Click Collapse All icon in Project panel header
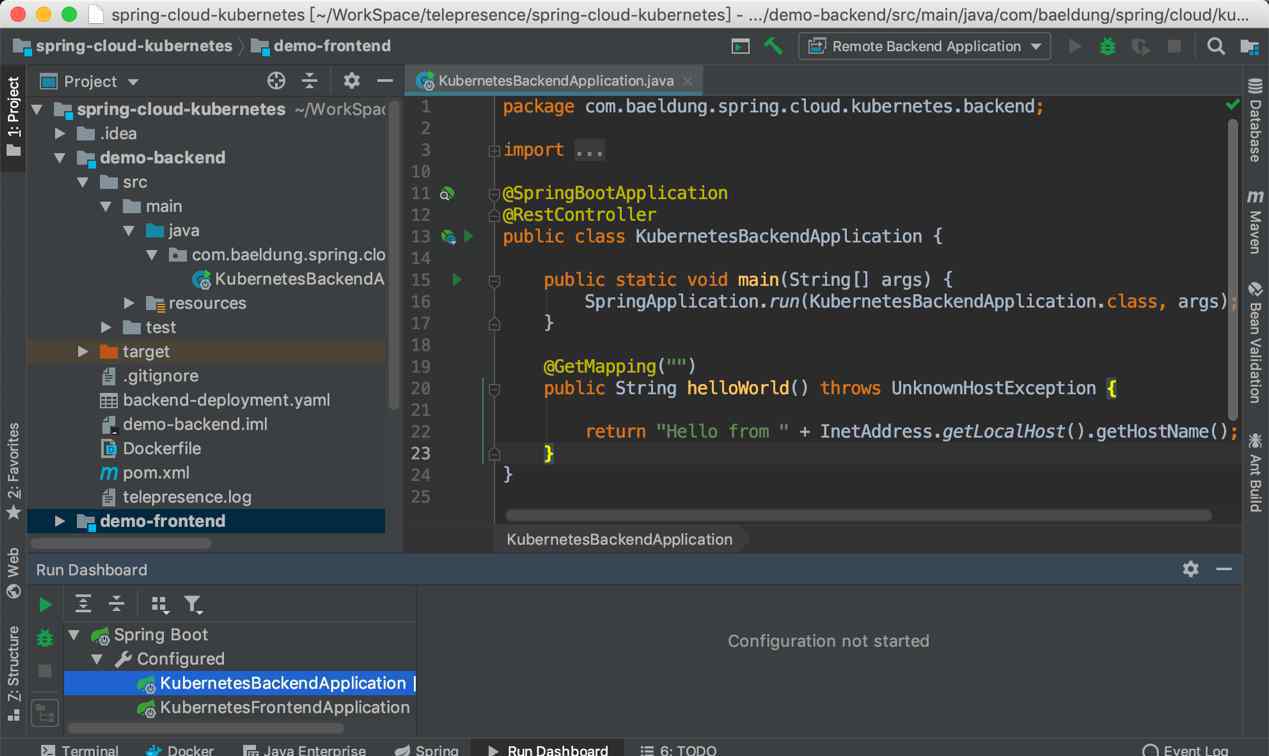 click(309, 81)
